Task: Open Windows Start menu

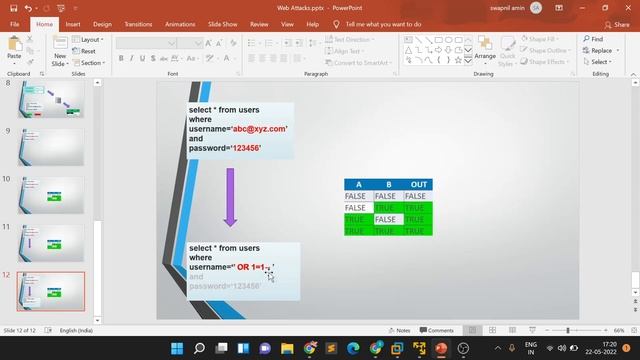Action: 177,348
